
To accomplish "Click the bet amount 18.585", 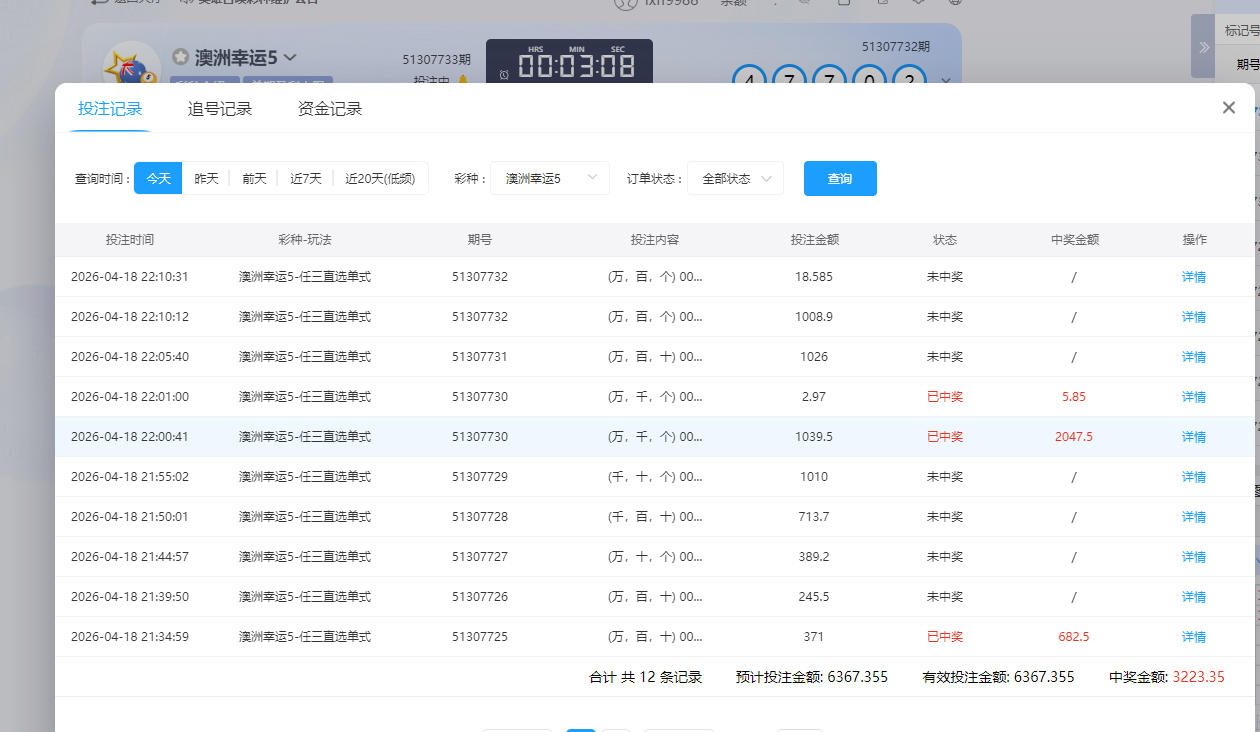I will 814,277.
